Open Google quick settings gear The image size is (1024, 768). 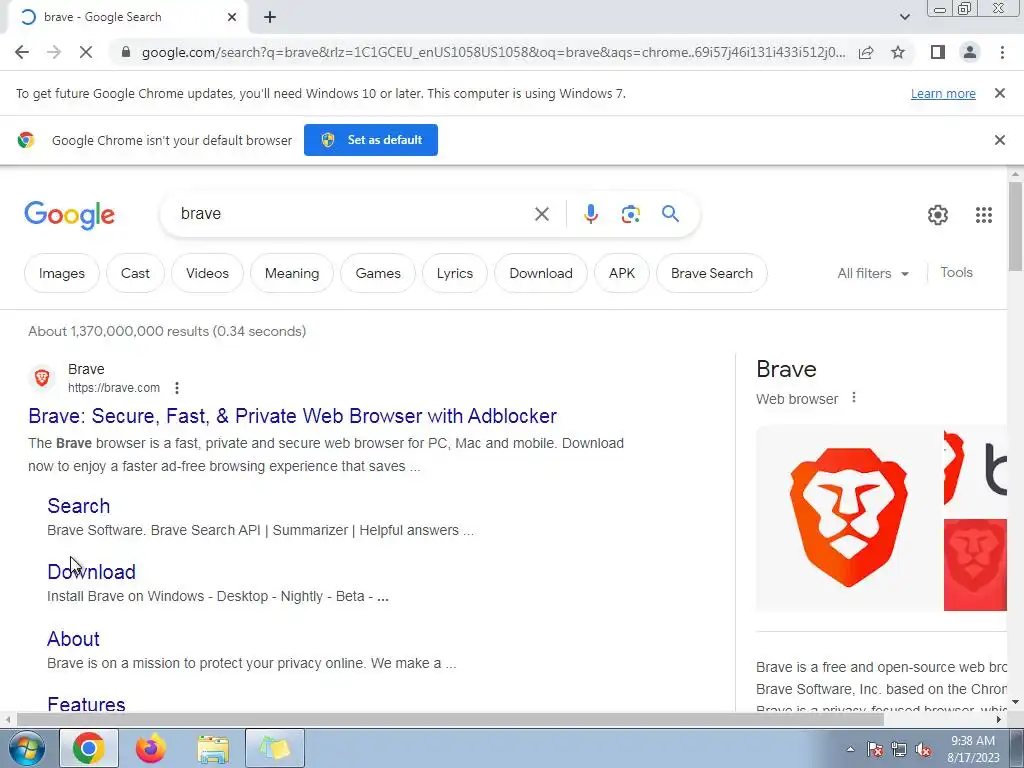point(938,215)
